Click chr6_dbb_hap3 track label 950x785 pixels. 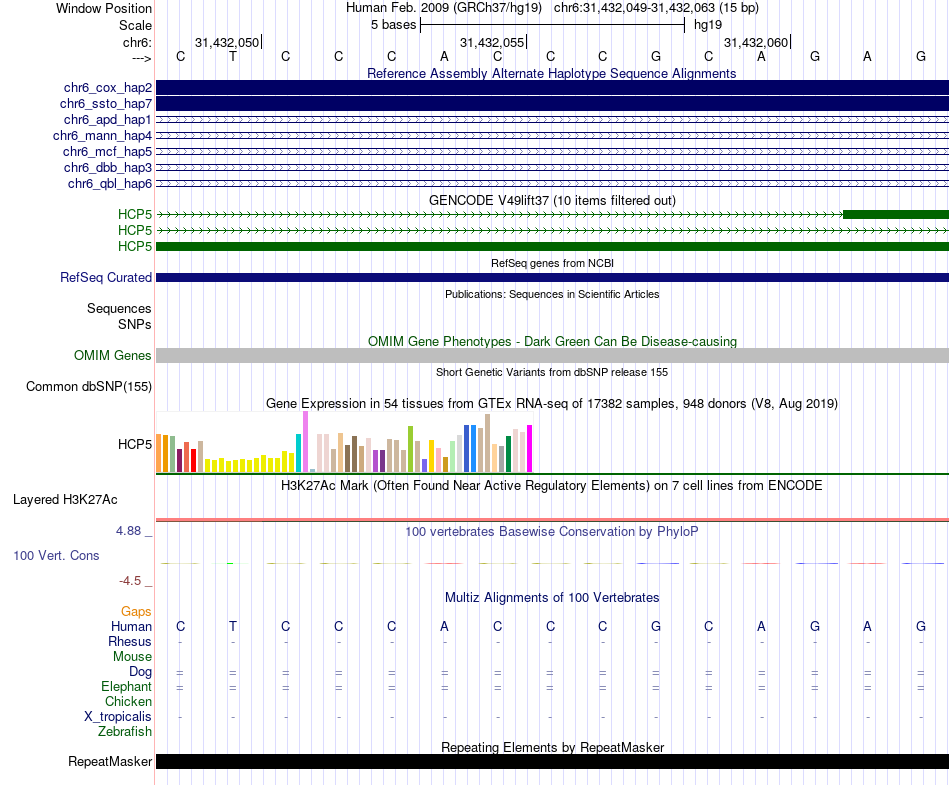click(x=108, y=167)
